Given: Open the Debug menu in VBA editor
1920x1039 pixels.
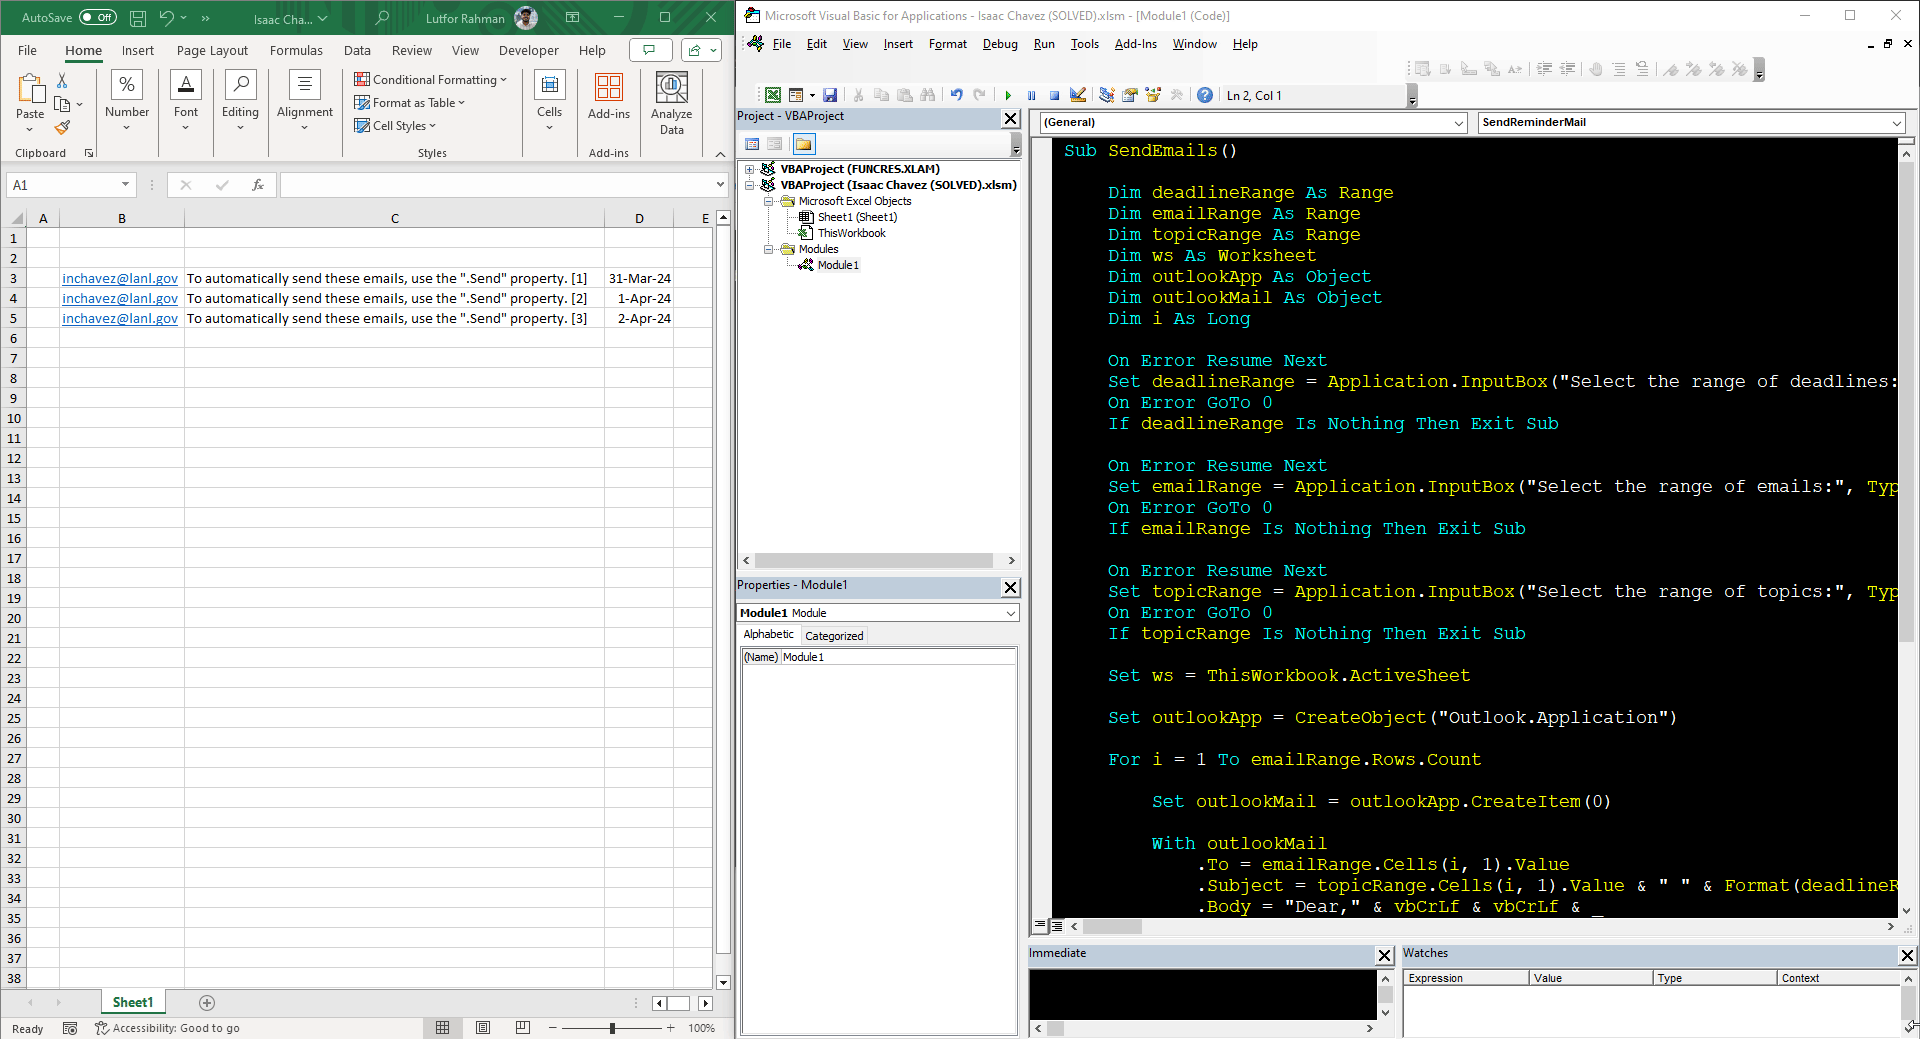Looking at the screenshot, I should click(x=999, y=44).
